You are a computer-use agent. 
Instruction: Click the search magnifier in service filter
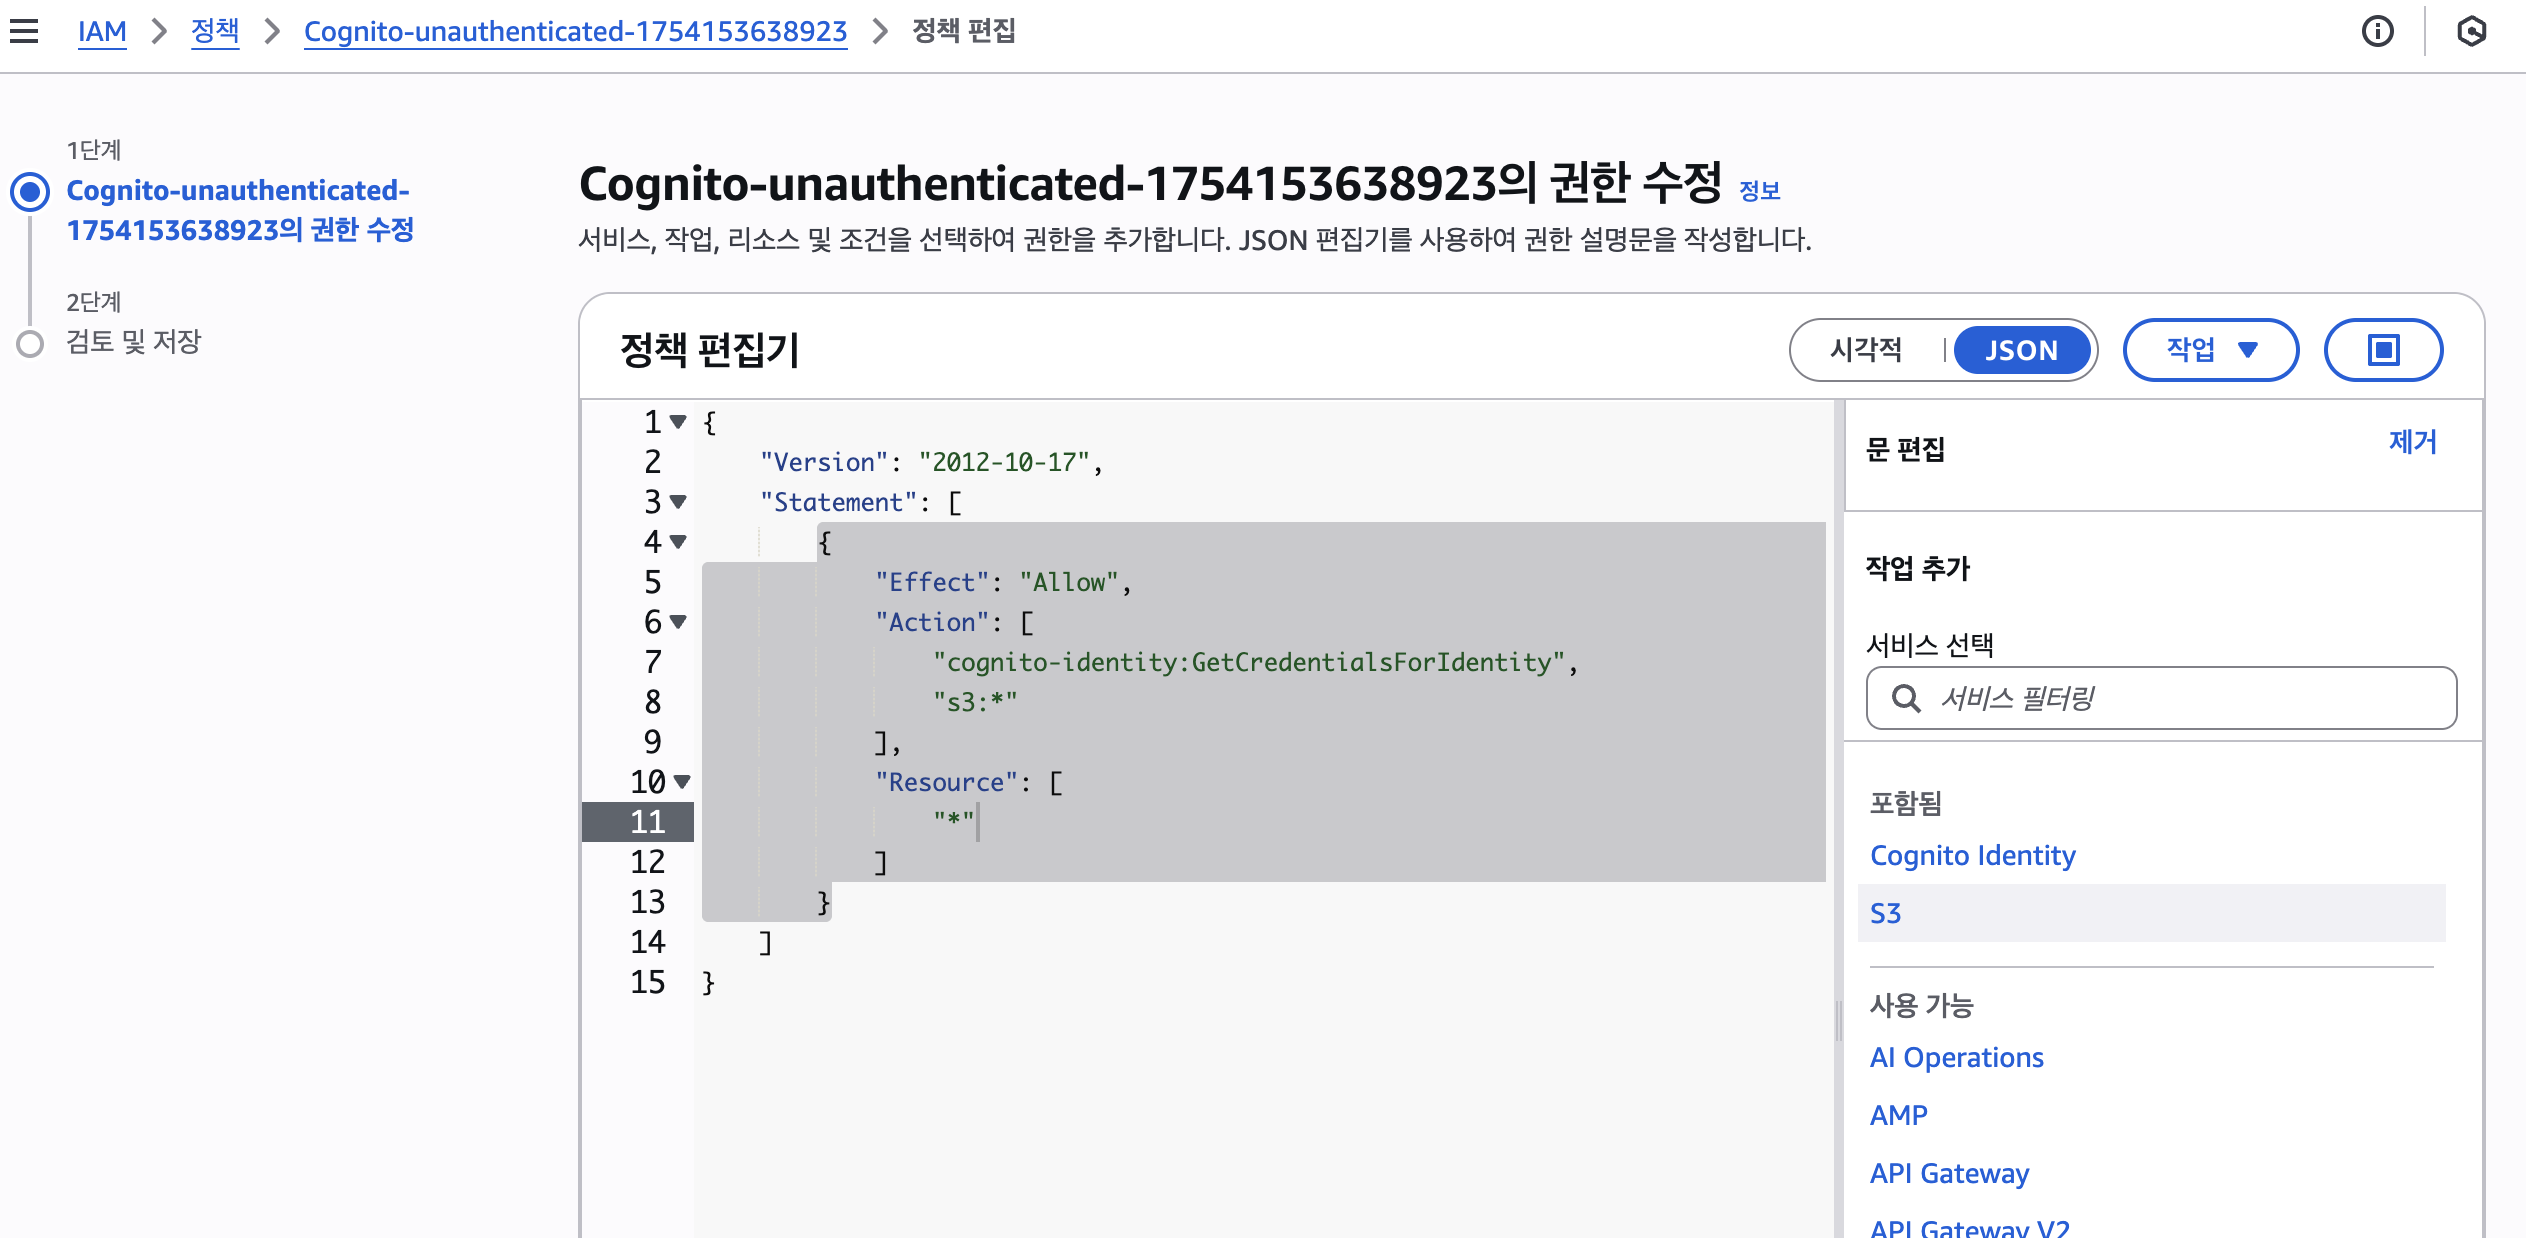point(1906,698)
